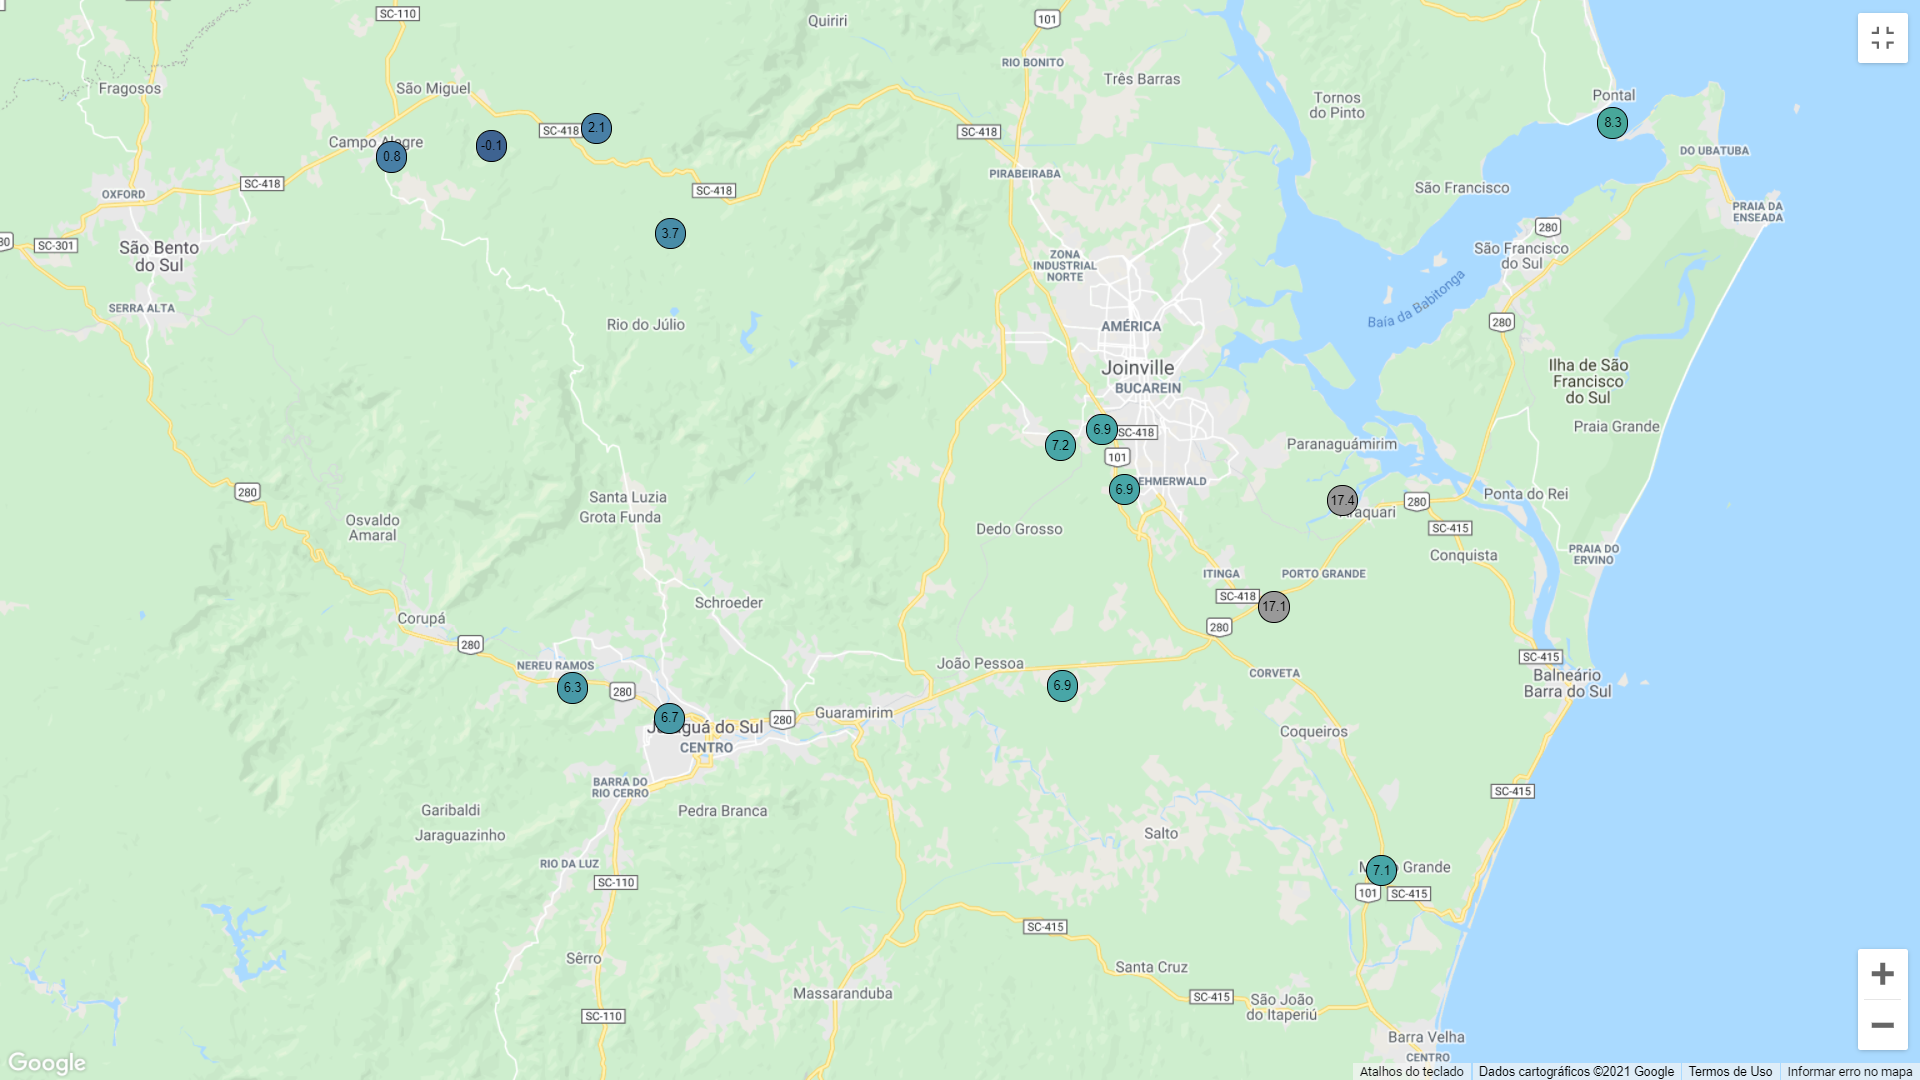
Task: Click the Joinville city label
Action: [x=1138, y=368]
